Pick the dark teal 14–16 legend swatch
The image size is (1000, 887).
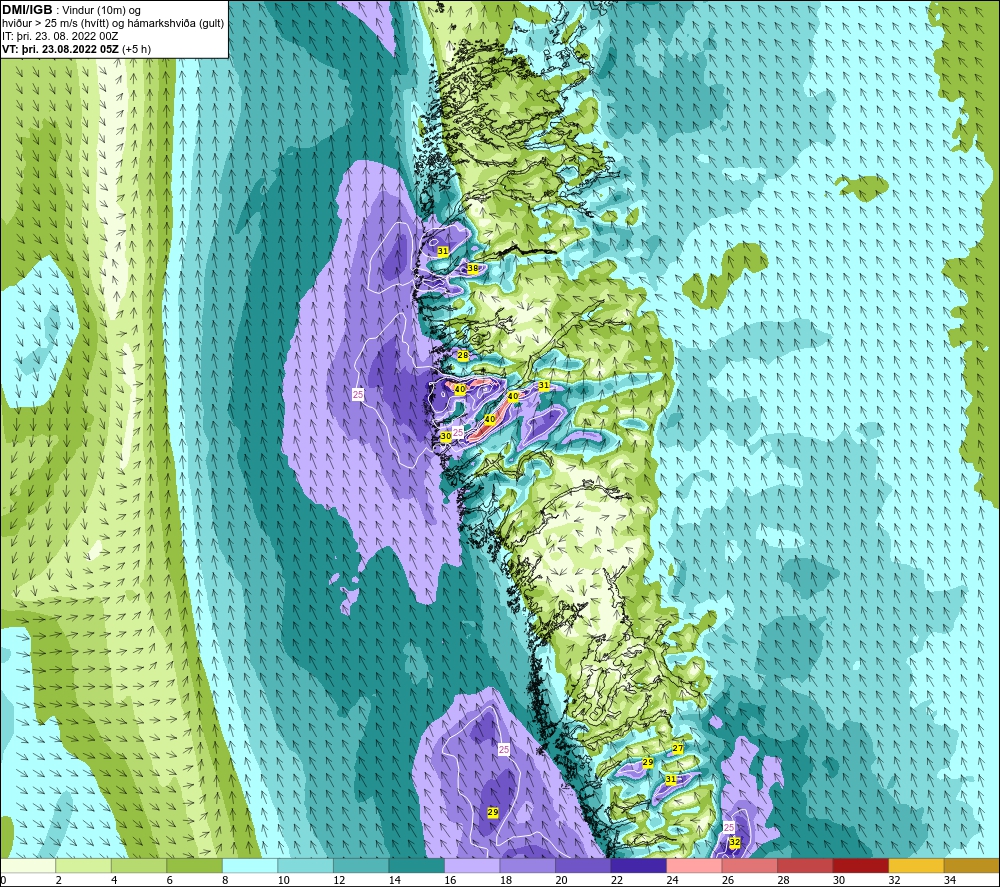click(416, 865)
